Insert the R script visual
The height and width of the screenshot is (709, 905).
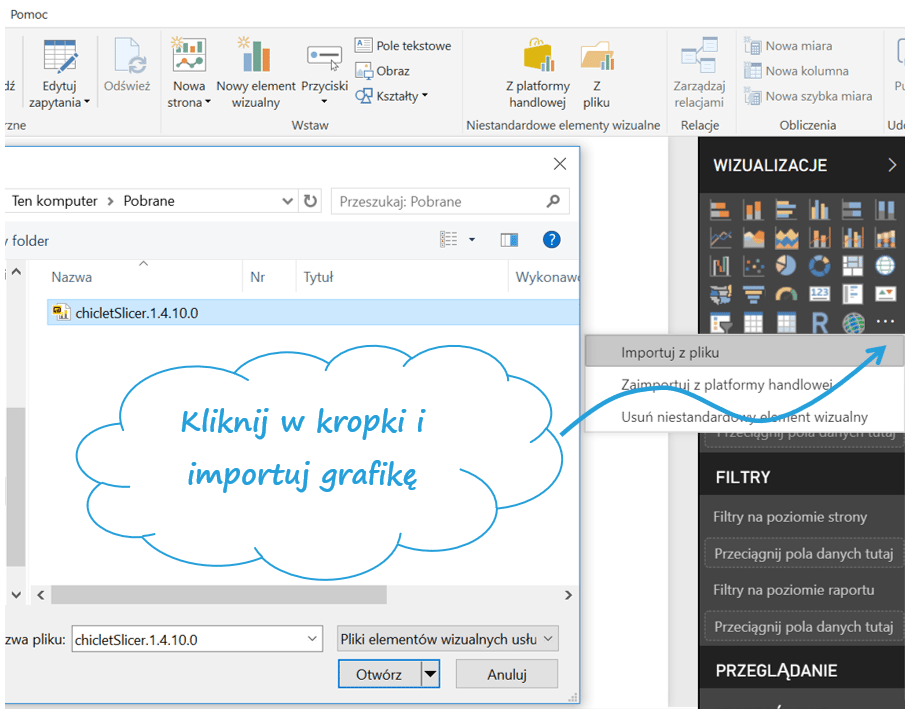click(819, 323)
